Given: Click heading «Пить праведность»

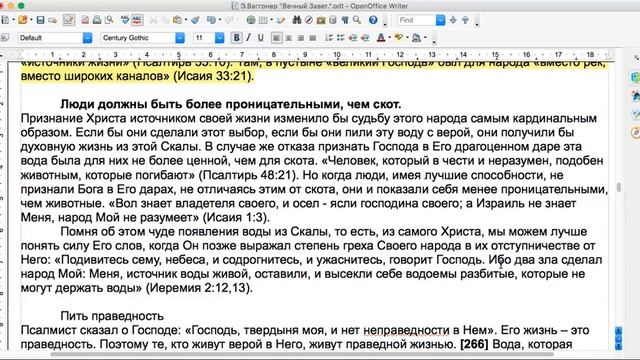Looking at the screenshot, I should tap(112, 316).
